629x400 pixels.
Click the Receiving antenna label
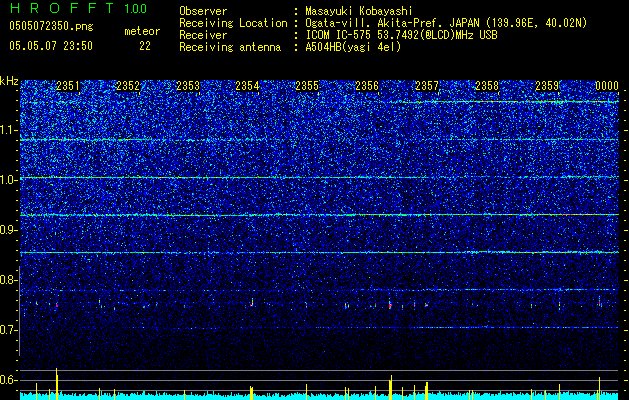click(x=230, y=47)
